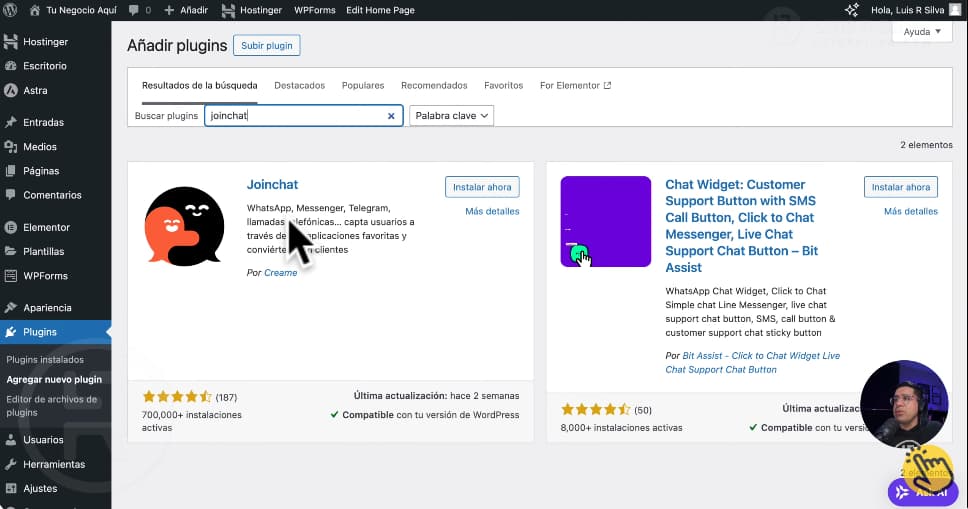Click the Hostinger icon in the sidebar

(11, 42)
